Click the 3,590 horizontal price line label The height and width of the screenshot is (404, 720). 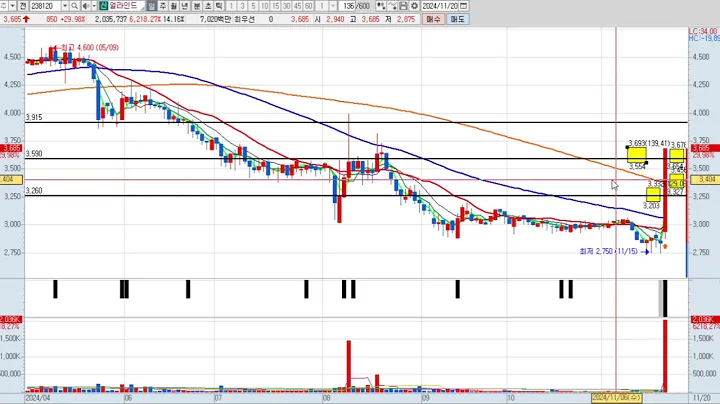[x=34, y=154]
